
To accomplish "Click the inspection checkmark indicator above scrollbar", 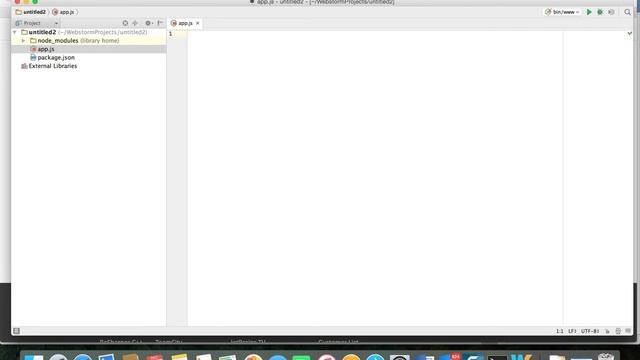I will [x=629, y=33].
